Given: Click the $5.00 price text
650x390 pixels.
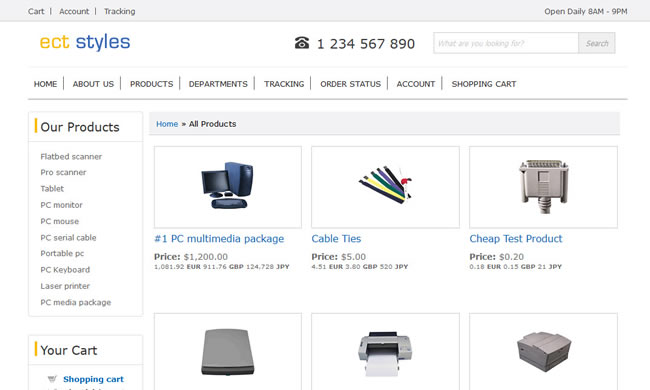Looking at the screenshot, I should click(x=353, y=257).
